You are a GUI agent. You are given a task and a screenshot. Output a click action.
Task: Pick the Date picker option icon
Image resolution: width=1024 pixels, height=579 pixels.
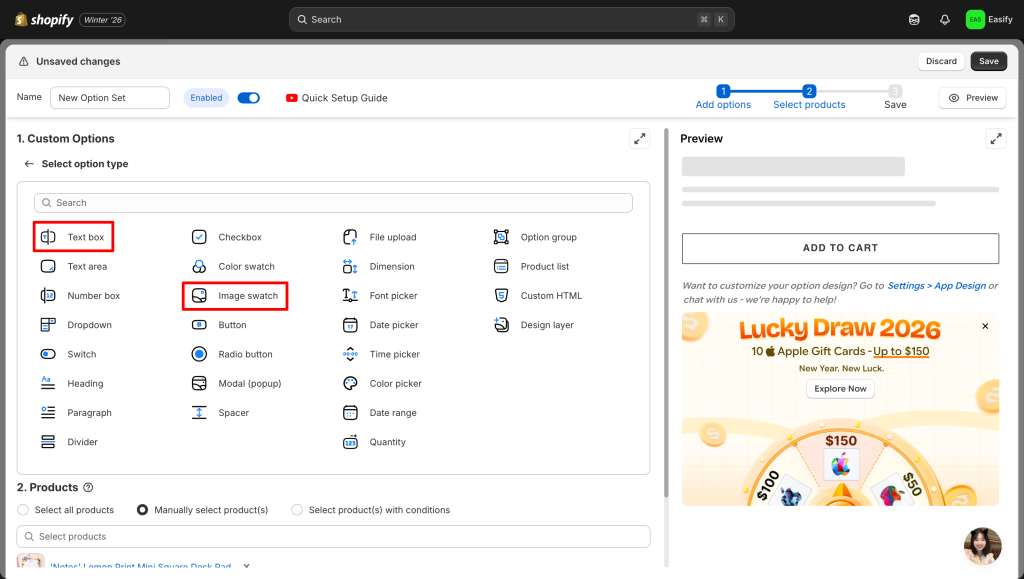pyautogui.click(x=350, y=325)
